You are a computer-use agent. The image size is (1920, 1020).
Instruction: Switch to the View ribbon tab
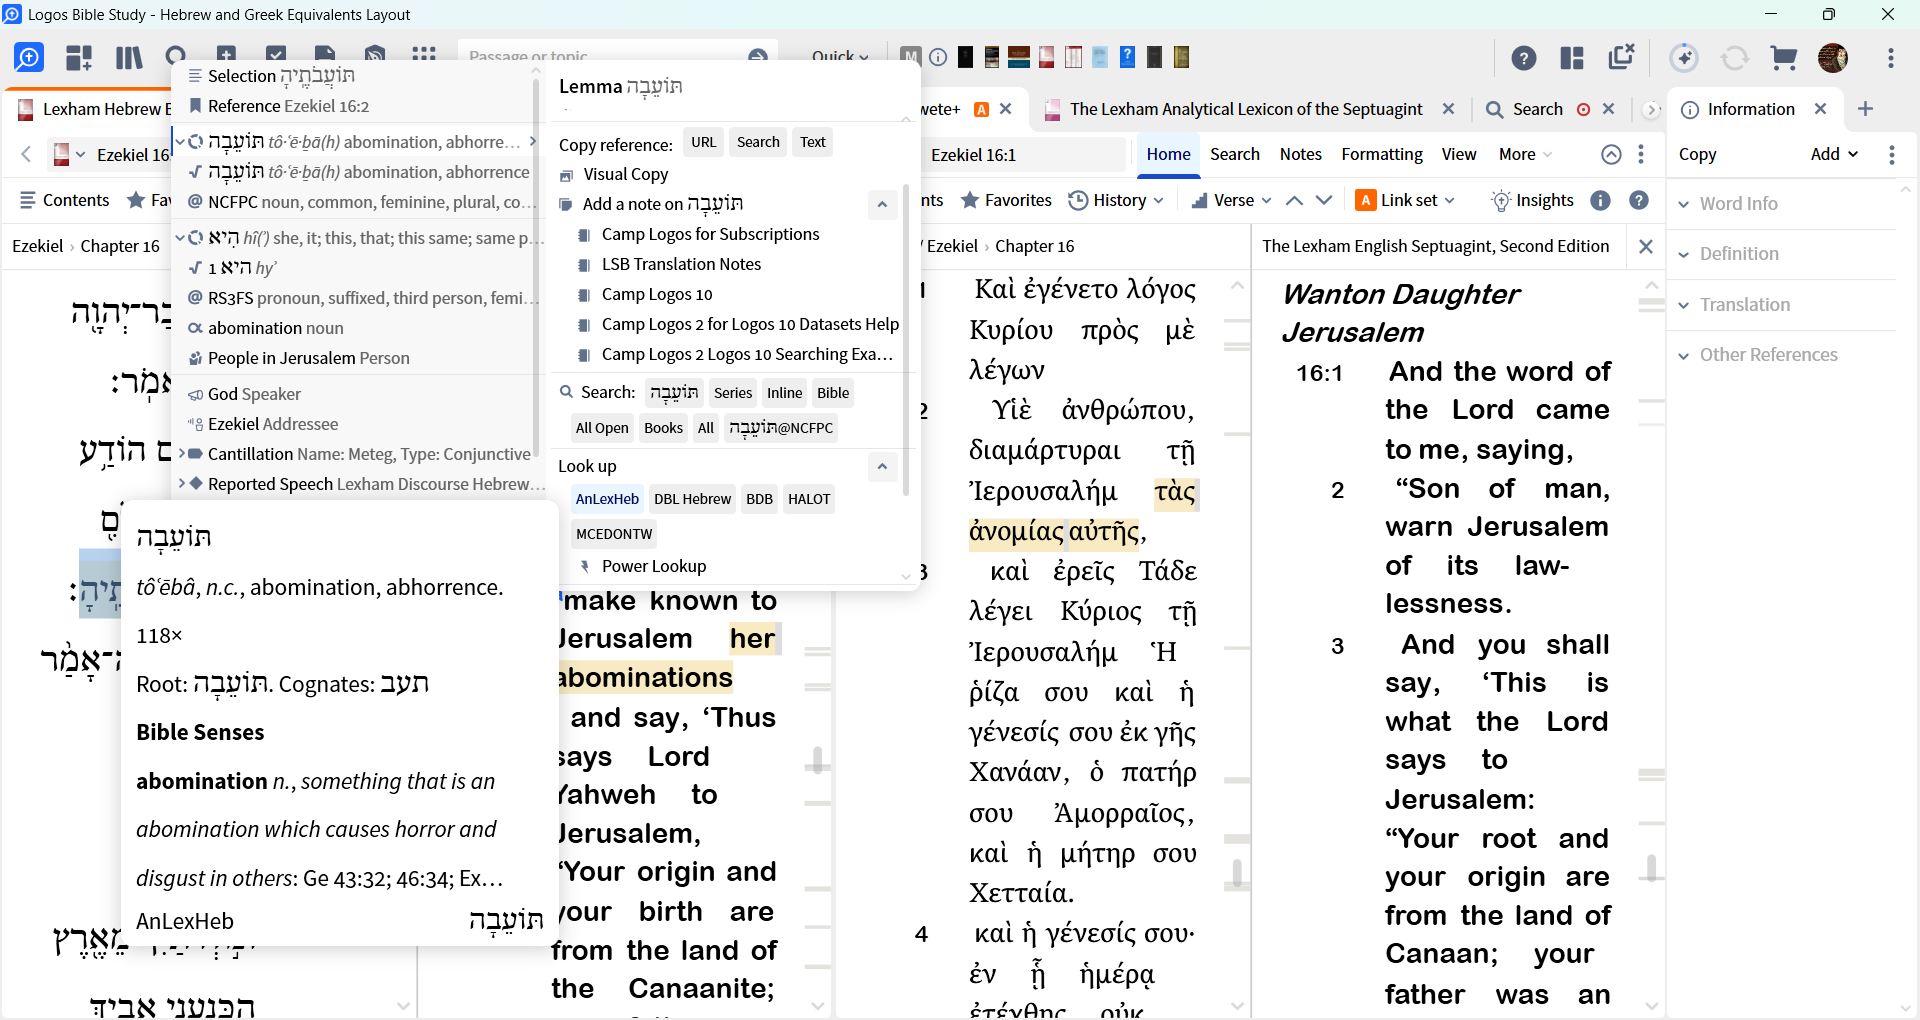pos(1459,154)
